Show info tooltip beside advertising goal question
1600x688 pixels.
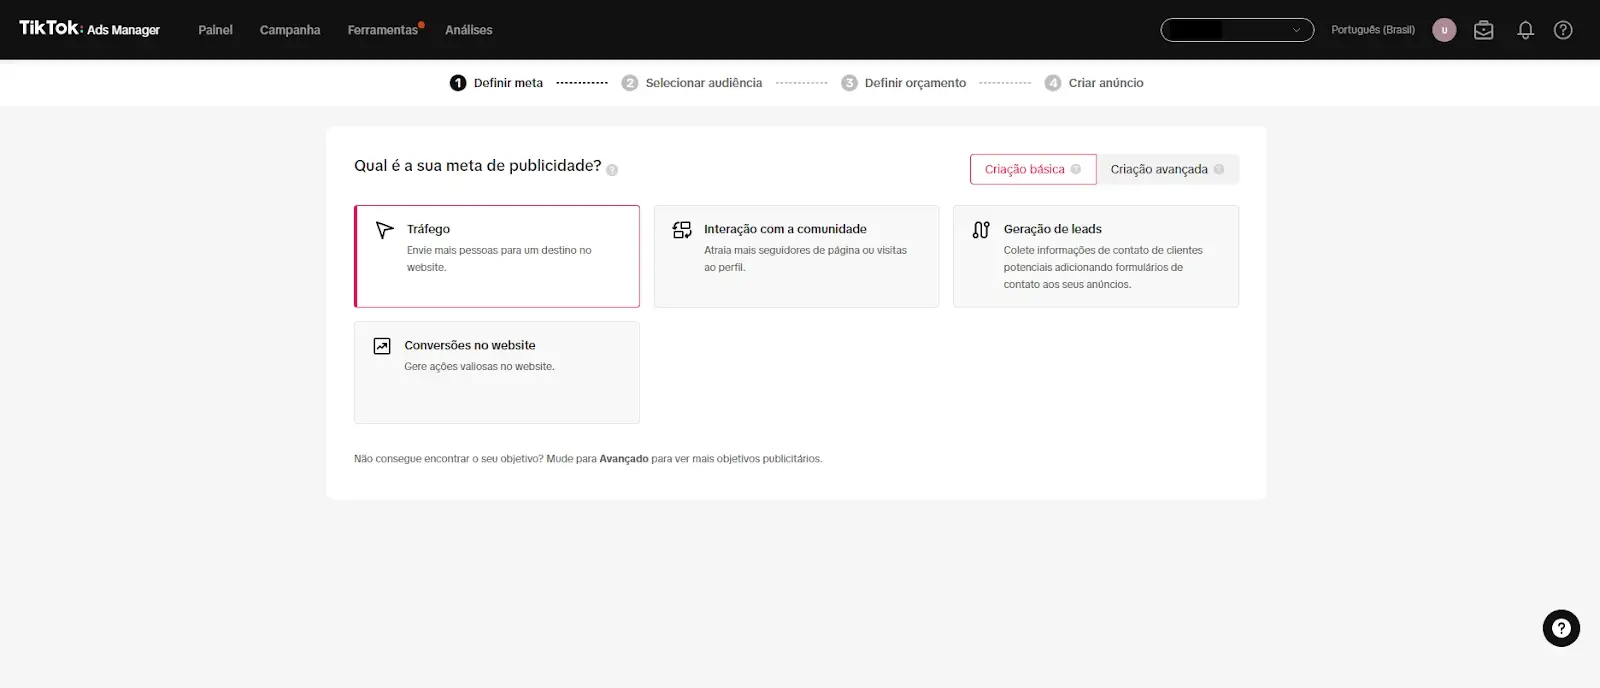pos(612,170)
